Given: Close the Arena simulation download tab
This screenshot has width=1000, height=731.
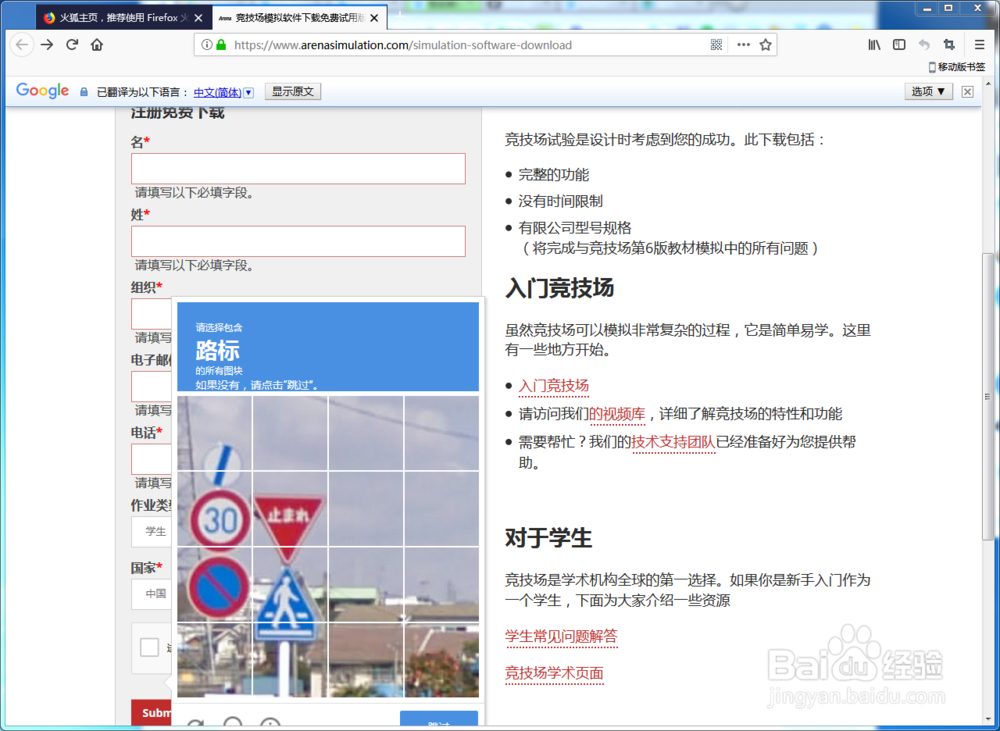Looking at the screenshot, I should pos(374,18).
